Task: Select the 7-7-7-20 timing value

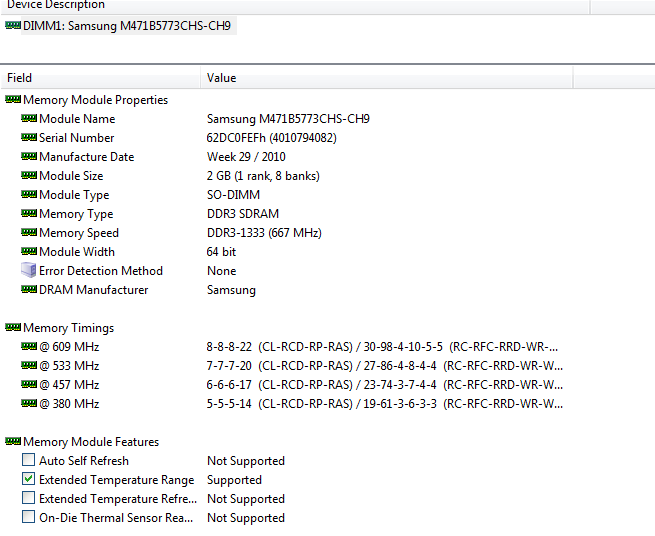Action: tap(229, 366)
